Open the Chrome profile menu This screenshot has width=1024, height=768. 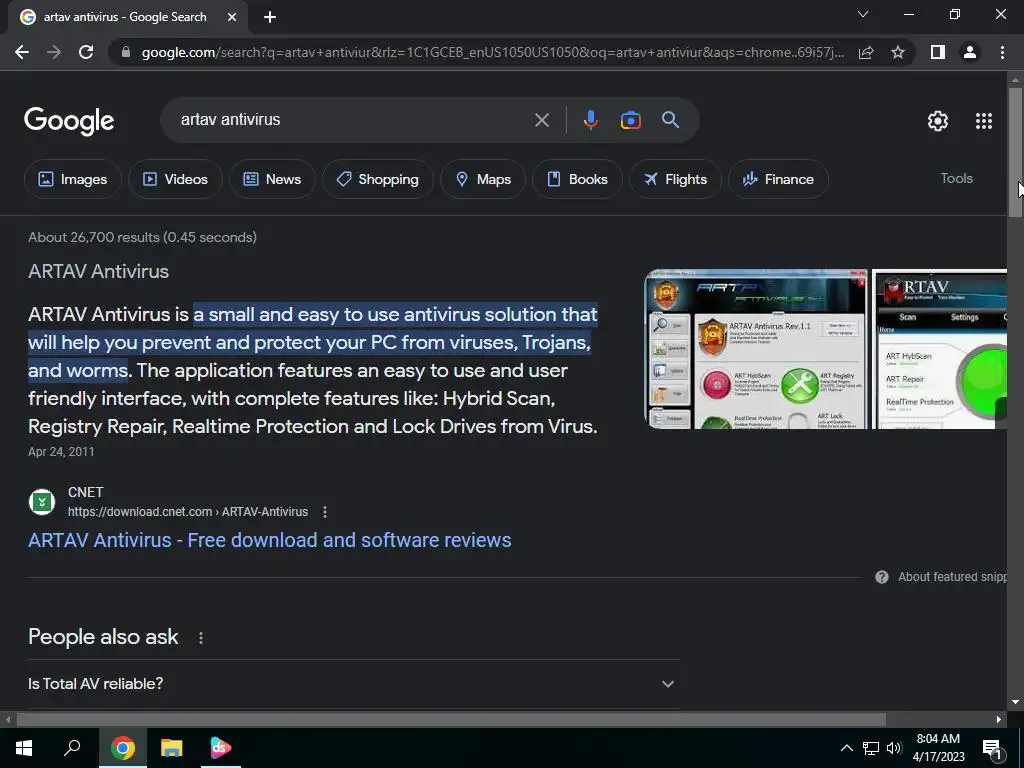tap(970, 52)
